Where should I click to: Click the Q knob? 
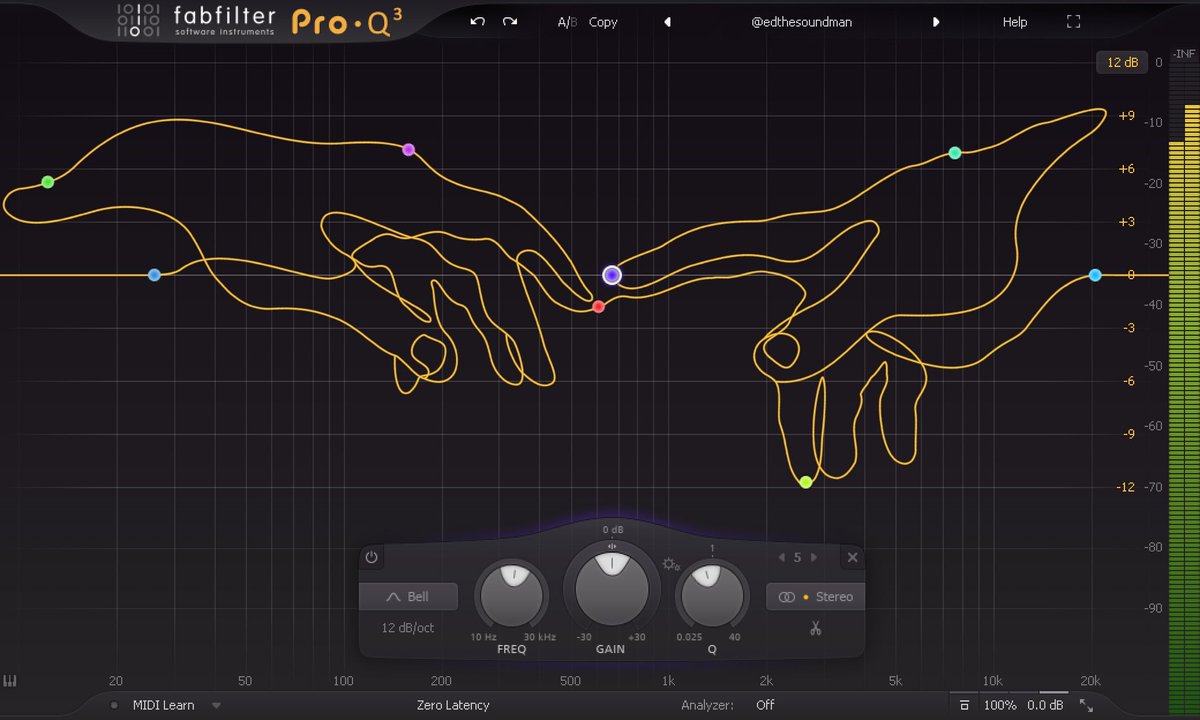[x=712, y=596]
